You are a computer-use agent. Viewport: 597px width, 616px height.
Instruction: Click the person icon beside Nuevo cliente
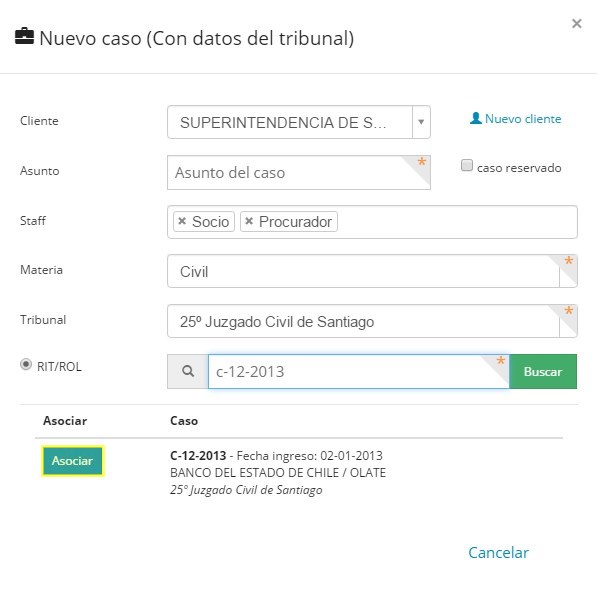[476, 118]
